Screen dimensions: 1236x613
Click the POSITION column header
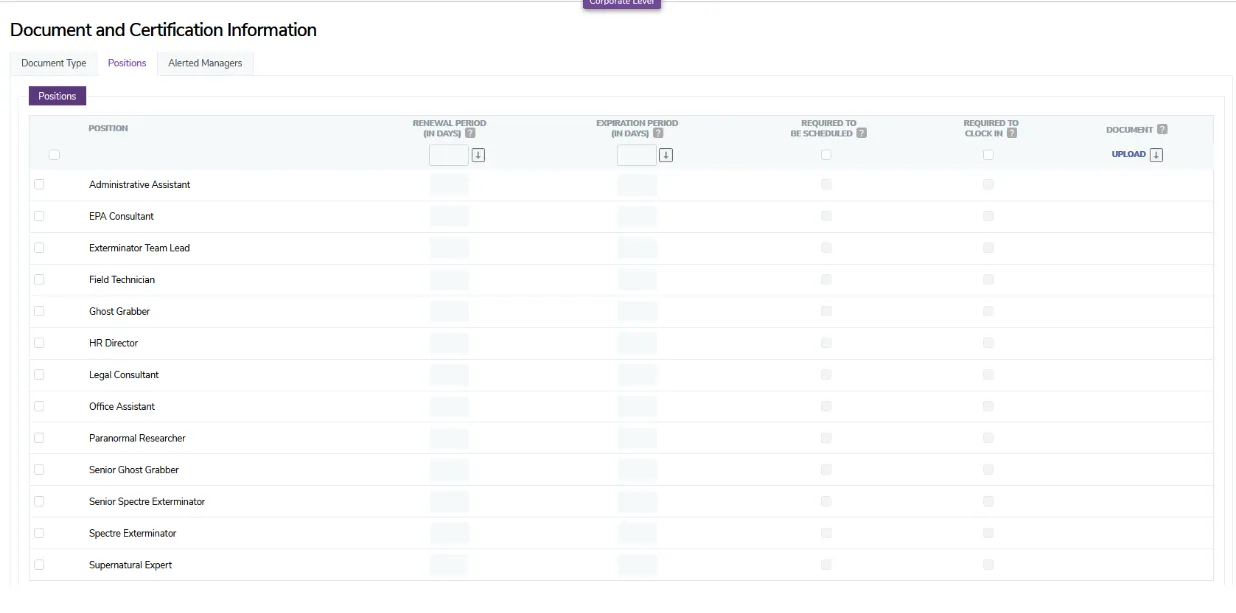[x=108, y=128]
